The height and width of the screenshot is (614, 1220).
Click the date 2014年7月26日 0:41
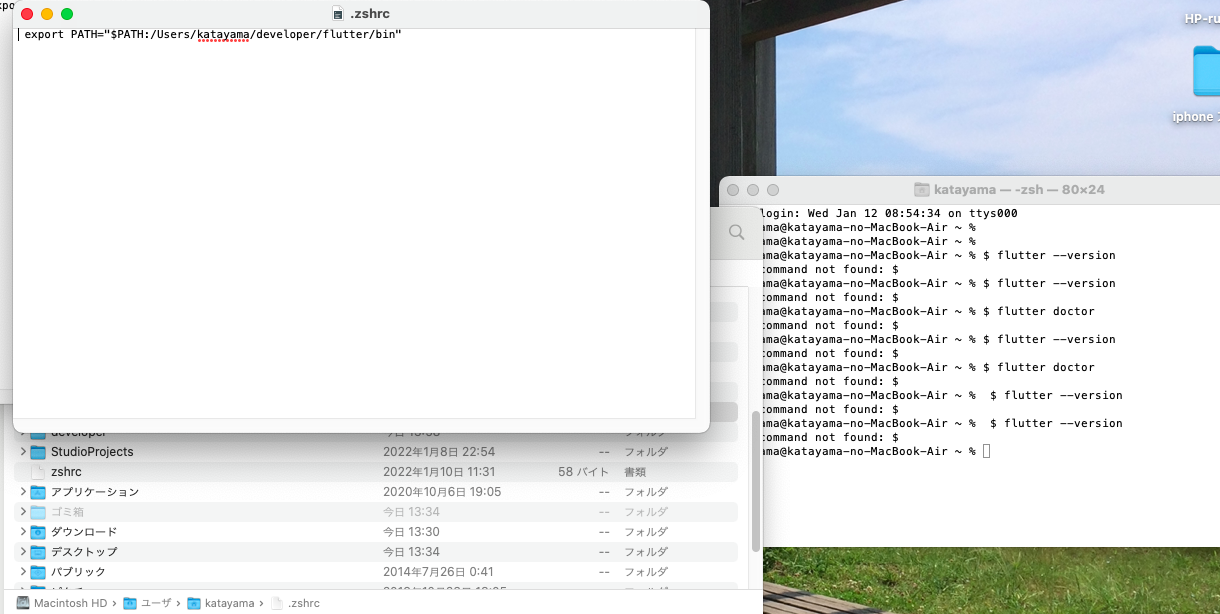tap(439, 572)
